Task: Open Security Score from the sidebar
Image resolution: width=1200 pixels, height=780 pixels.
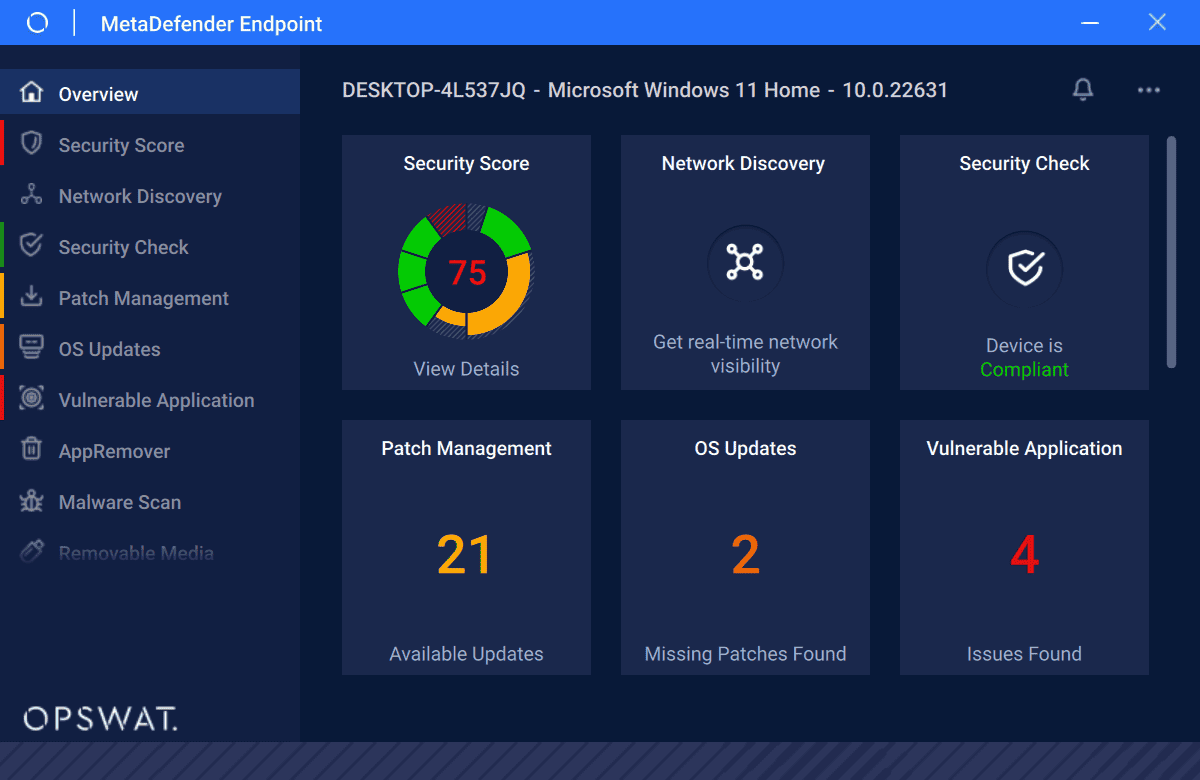Action: 150,144
